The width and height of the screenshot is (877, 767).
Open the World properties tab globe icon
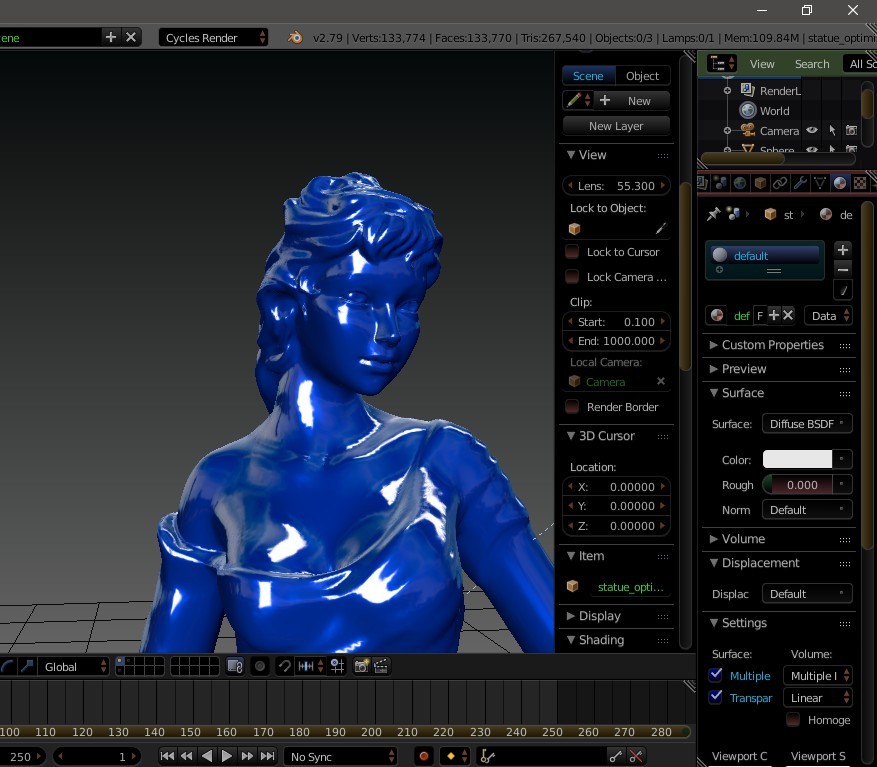740,182
